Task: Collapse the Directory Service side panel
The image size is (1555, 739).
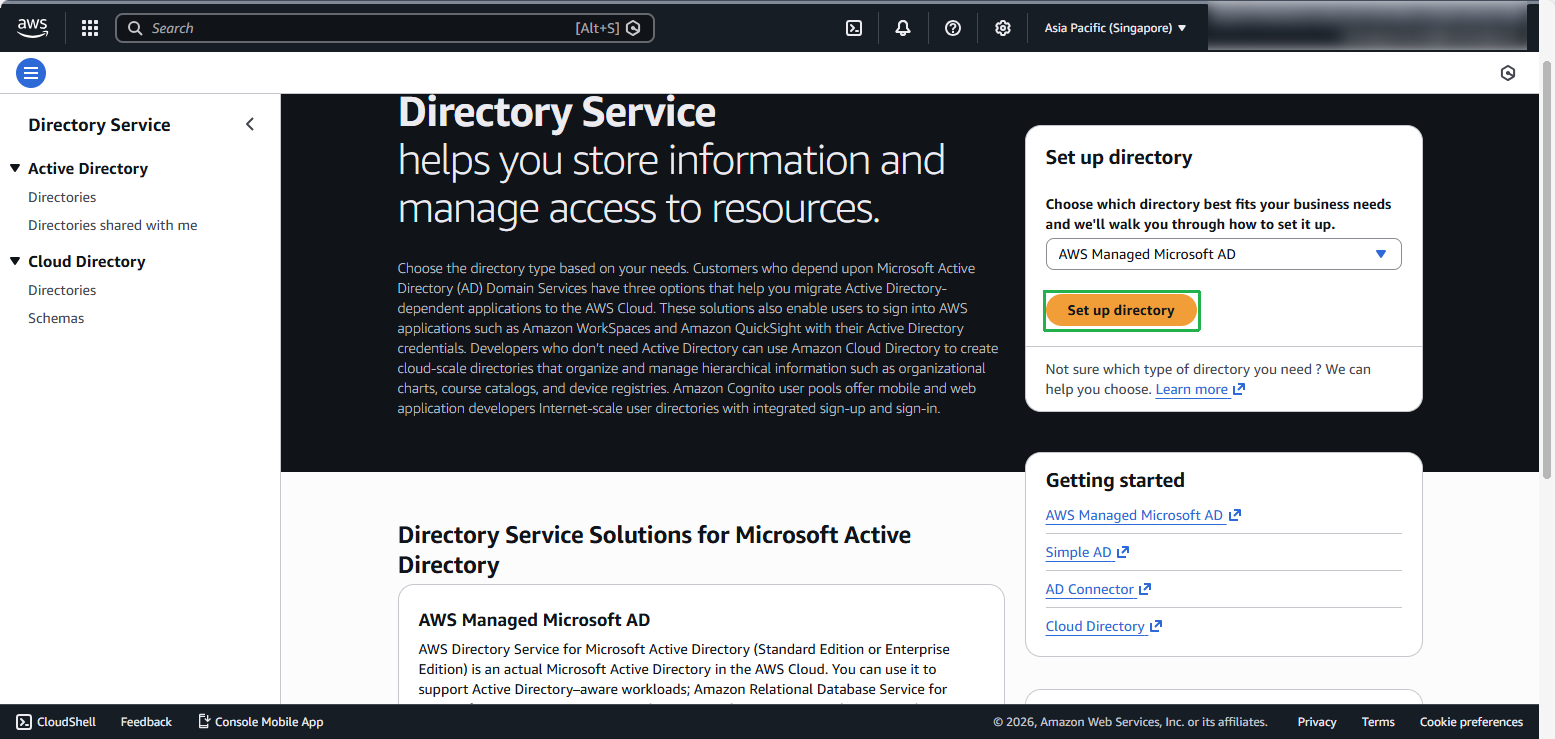Action: tap(250, 124)
